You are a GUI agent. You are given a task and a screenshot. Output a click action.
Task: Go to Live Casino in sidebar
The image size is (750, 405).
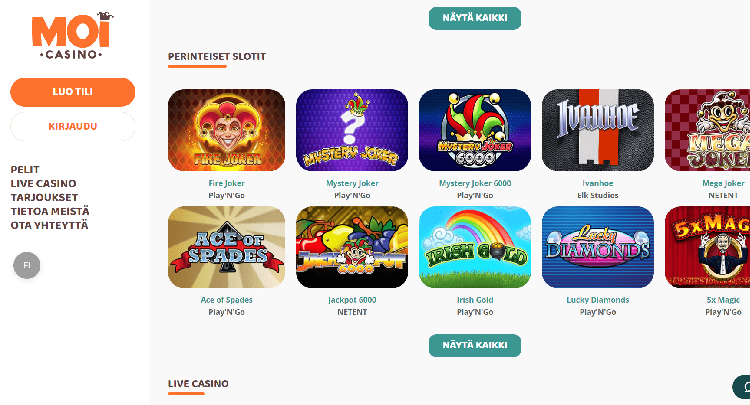[x=44, y=183]
